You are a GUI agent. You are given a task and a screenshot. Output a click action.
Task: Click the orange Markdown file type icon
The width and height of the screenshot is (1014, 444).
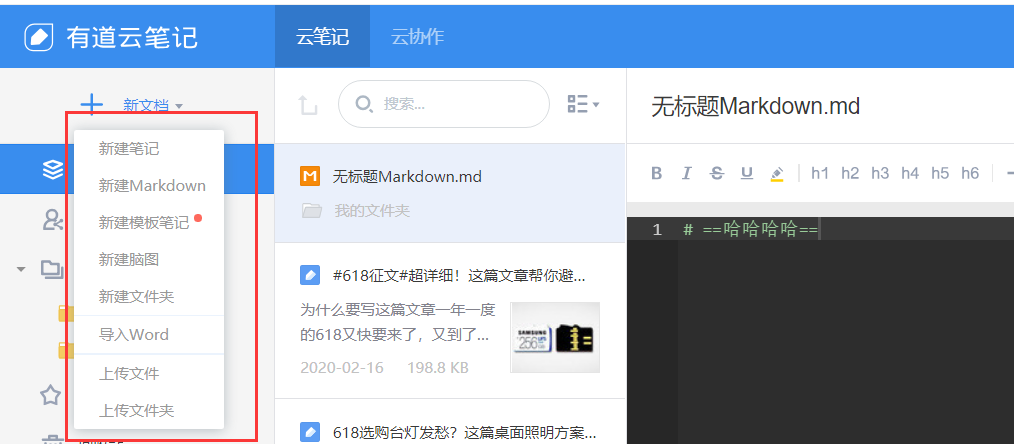(x=310, y=176)
